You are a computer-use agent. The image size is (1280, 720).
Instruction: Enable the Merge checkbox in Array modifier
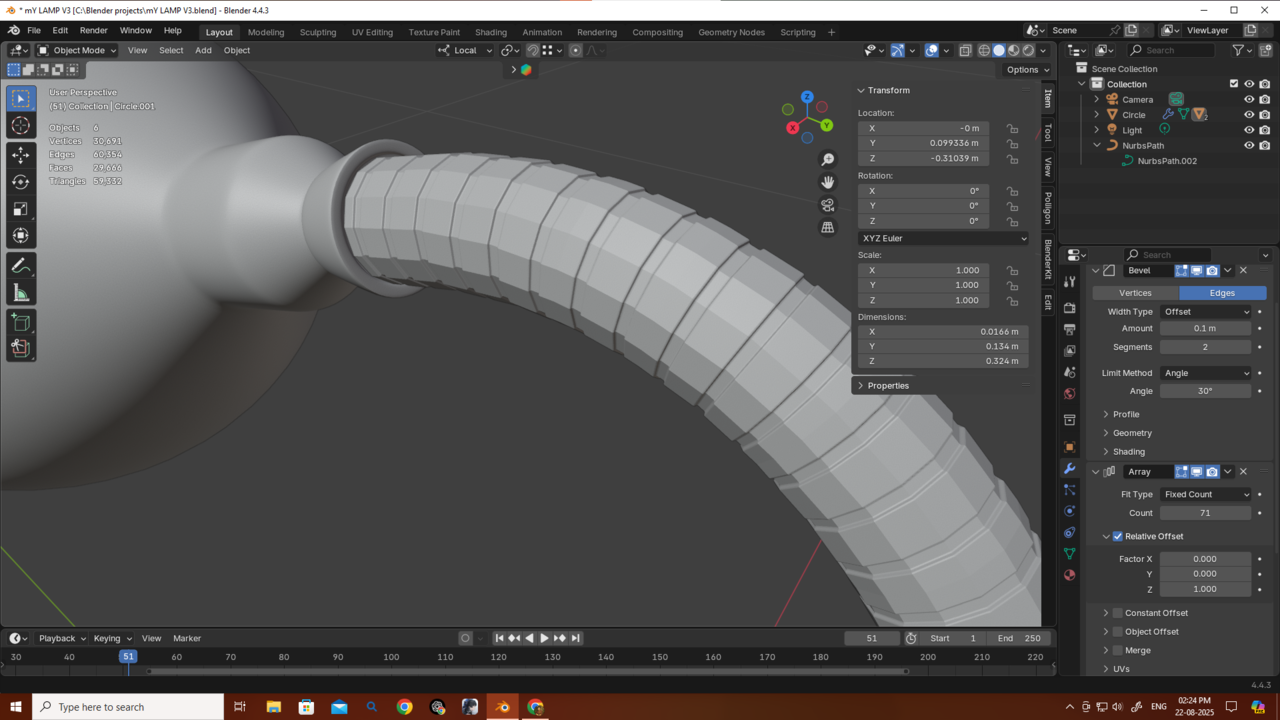1118,651
